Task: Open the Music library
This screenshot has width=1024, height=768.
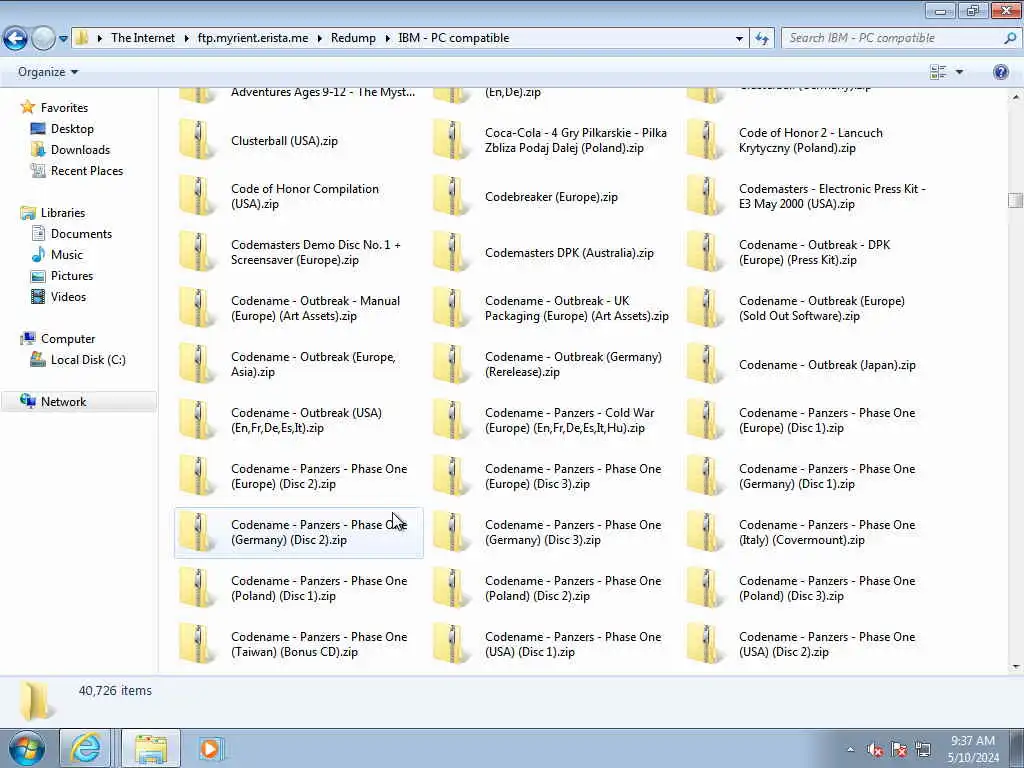Action: 67,255
